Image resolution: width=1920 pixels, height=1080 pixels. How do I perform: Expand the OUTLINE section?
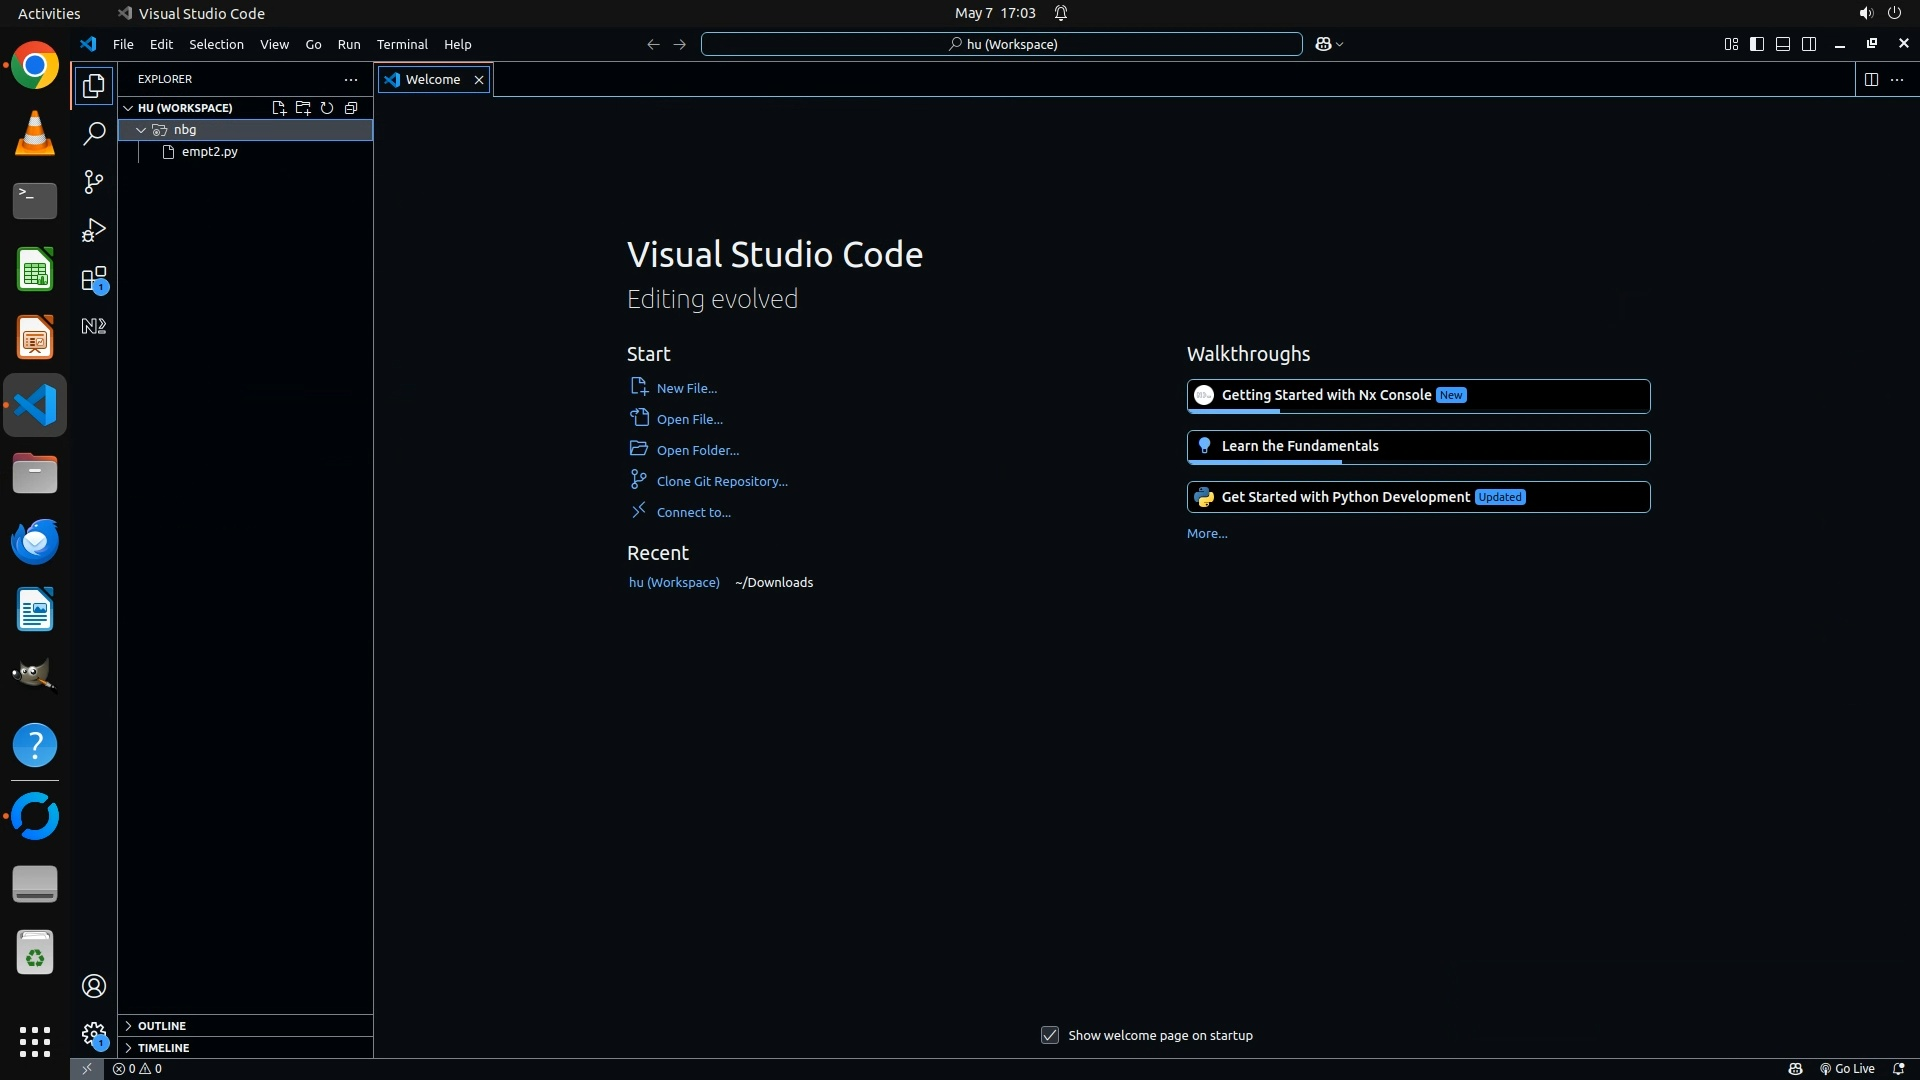161,1026
